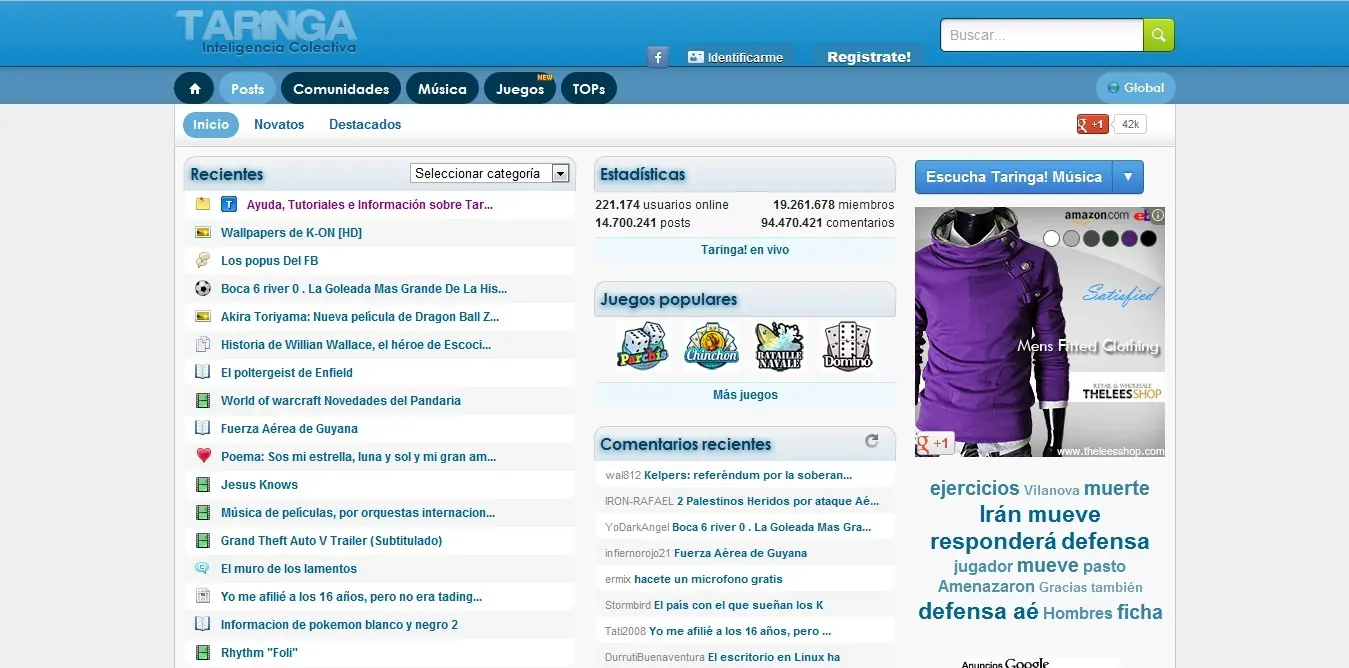Open the Juegos navigation tab
Image resolution: width=1349 pixels, height=668 pixels.
click(x=521, y=88)
